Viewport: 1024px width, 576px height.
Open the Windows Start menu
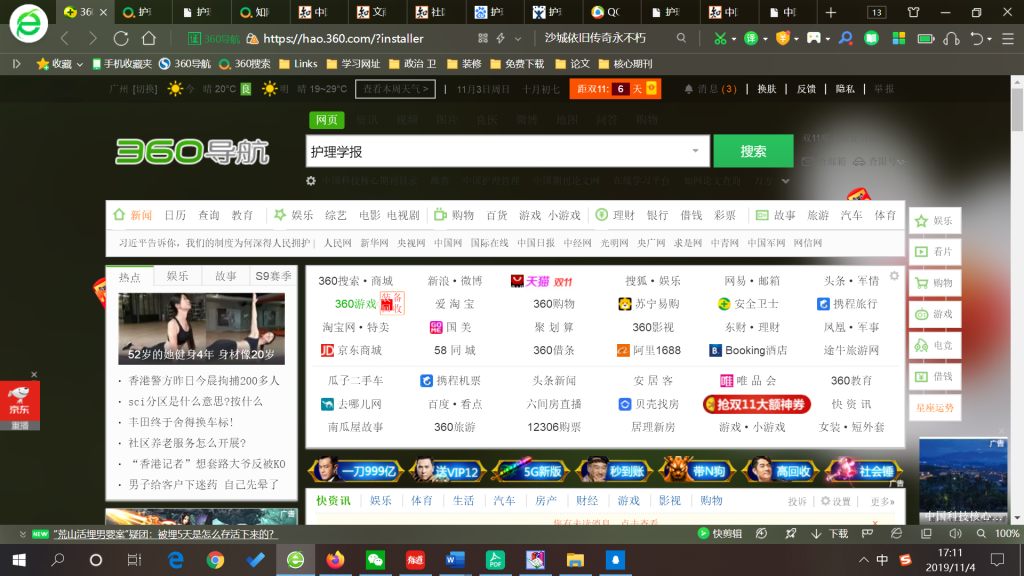coord(19,560)
